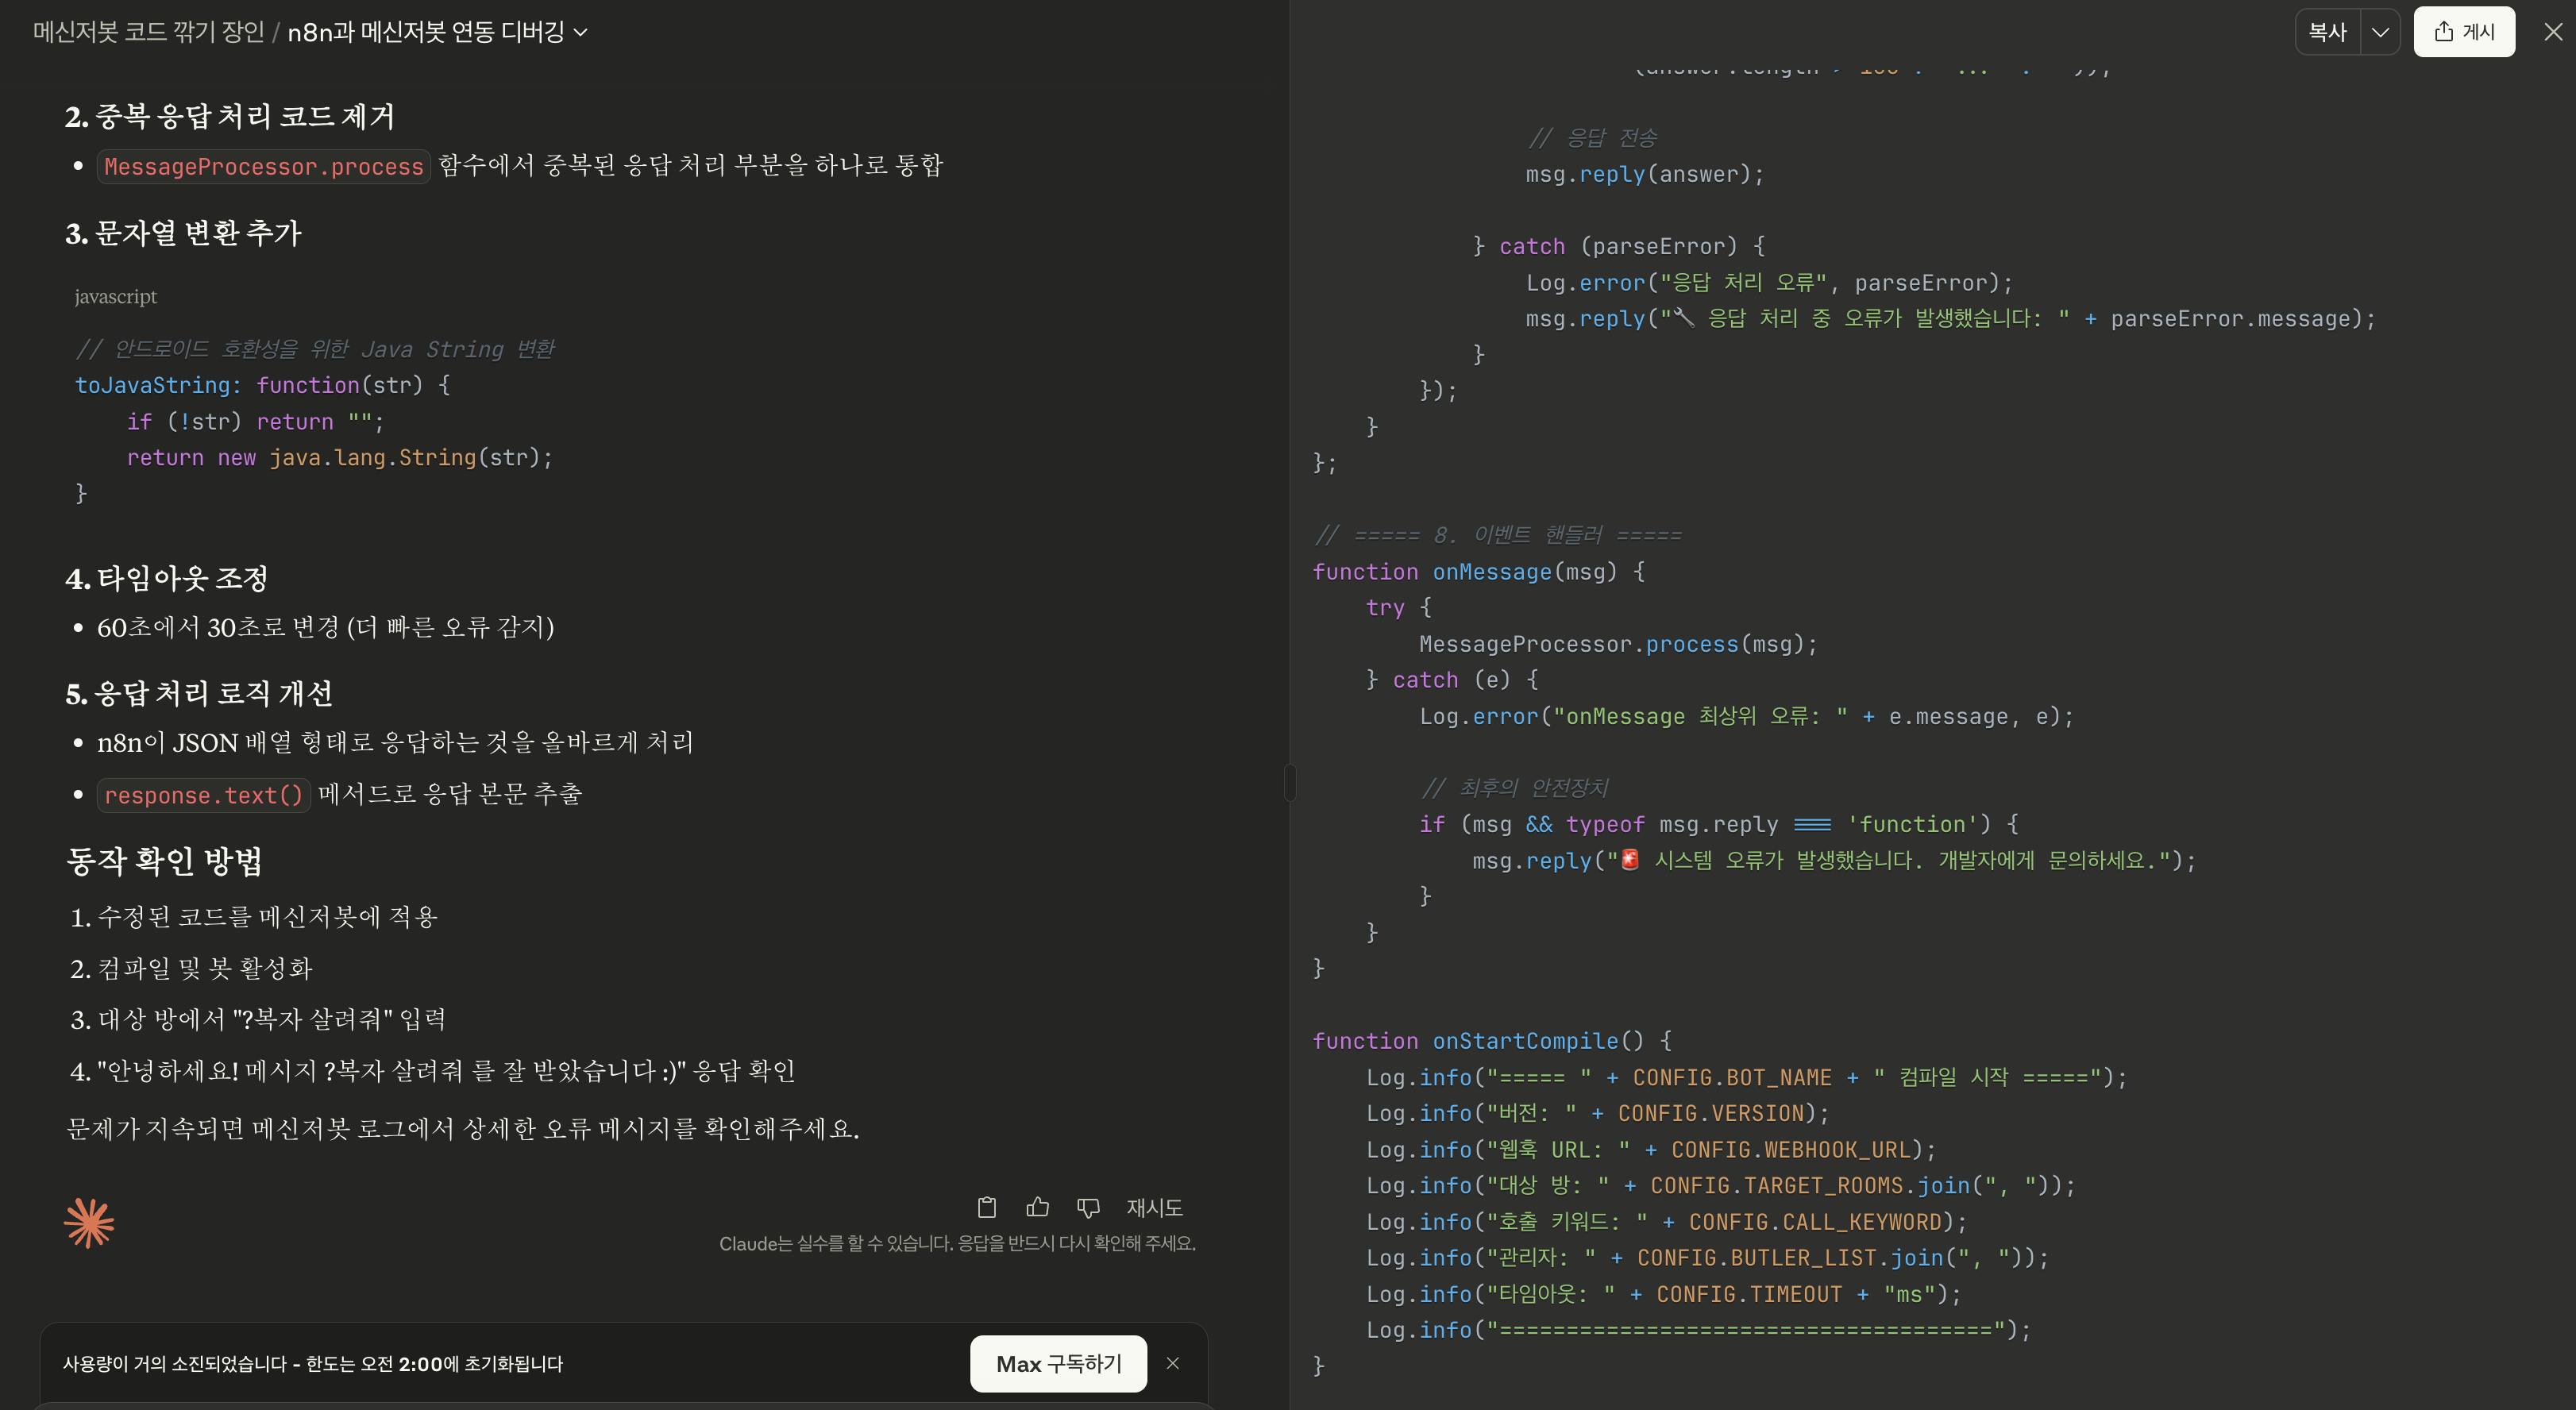Click the heading 3. 문자열 변환 추가
The image size is (2576, 1410).
[183, 233]
